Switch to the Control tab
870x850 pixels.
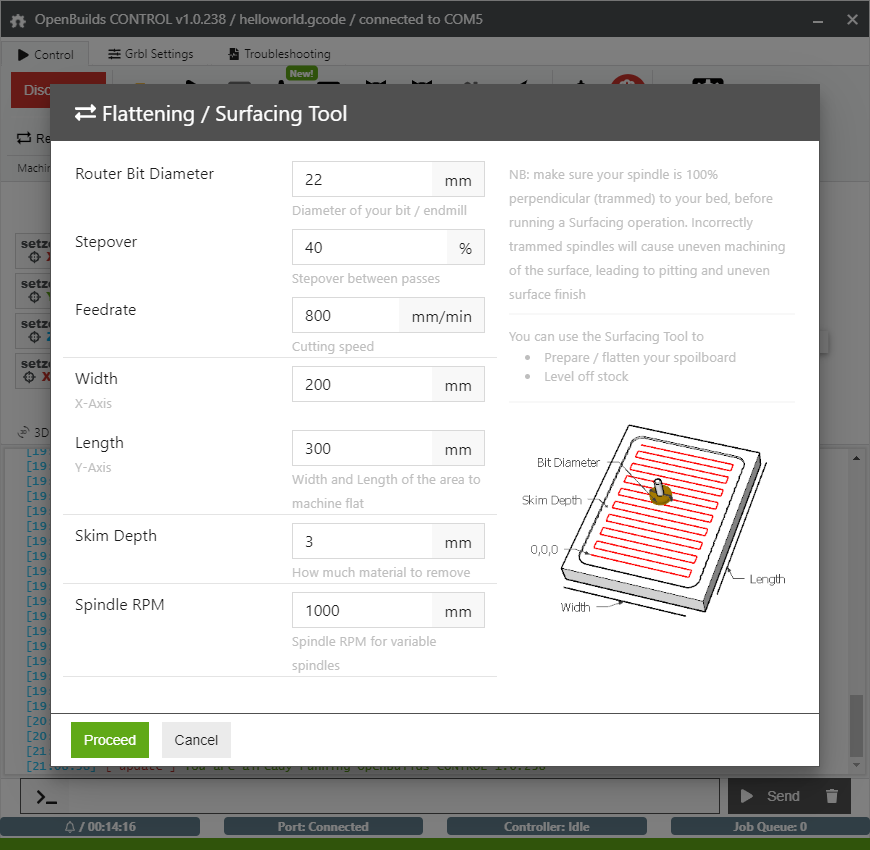point(46,54)
